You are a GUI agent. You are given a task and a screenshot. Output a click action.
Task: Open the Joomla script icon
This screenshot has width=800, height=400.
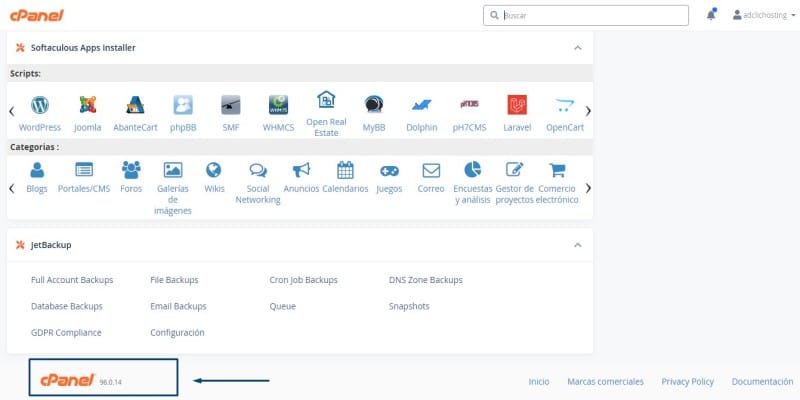coord(88,105)
